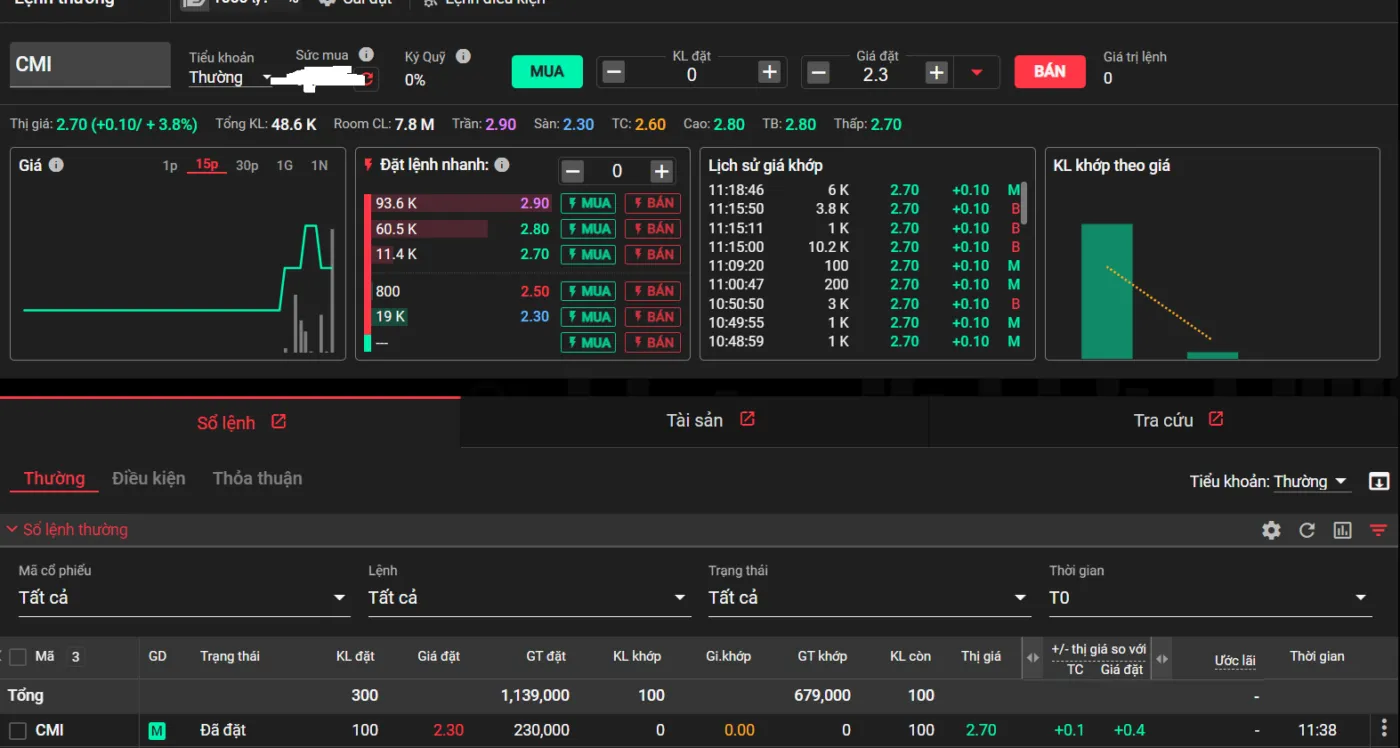Open the three-dot menu for CMI order
The height and width of the screenshot is (748, 1400).
point(1385,729)
